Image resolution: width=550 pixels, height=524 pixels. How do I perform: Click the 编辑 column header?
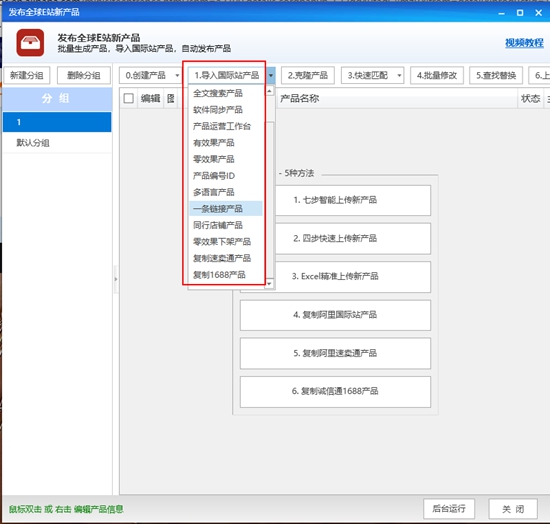[150, 99]
